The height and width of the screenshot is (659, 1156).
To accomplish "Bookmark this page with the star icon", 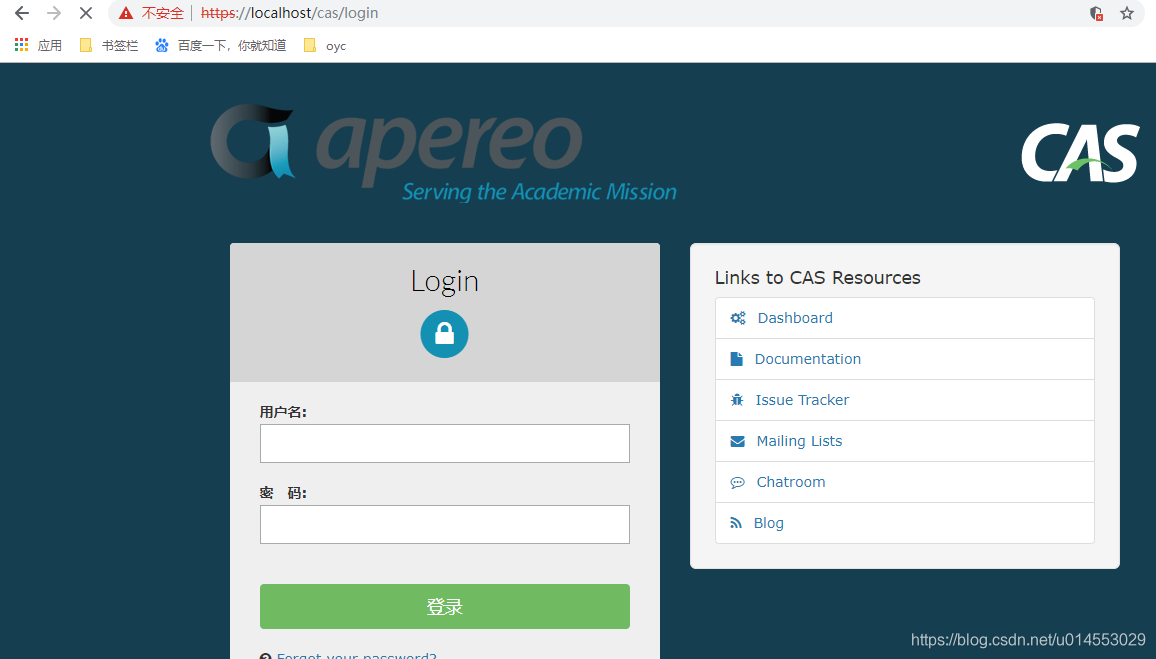I will [1127, 13].
